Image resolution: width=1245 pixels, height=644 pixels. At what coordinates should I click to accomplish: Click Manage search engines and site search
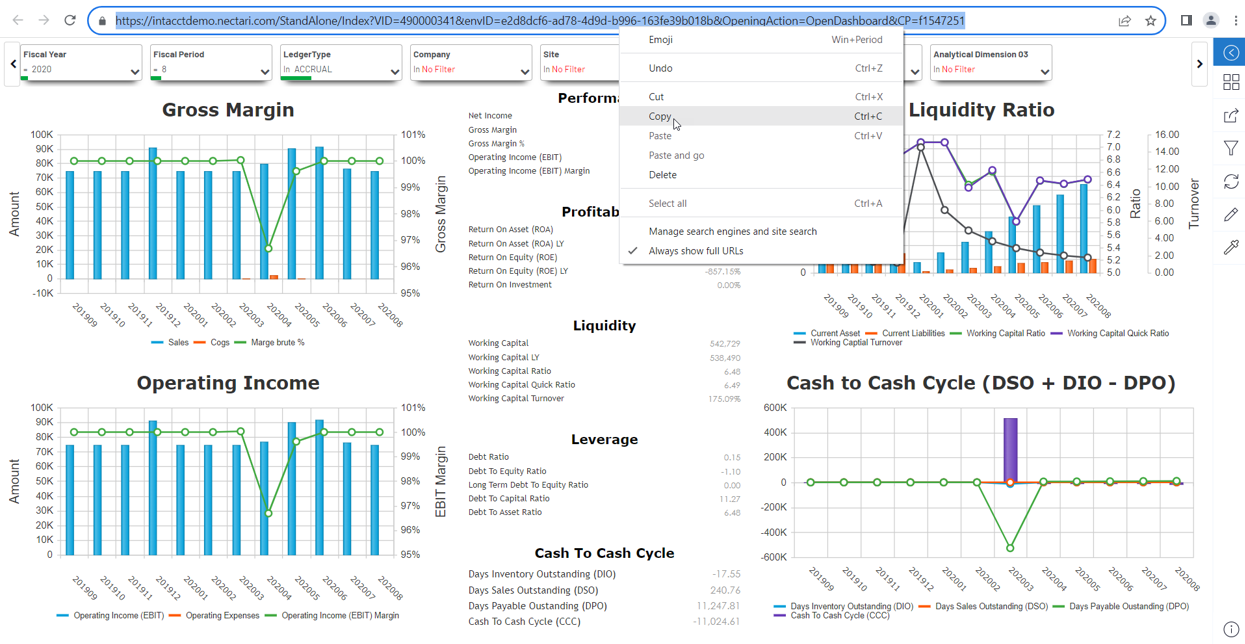(732, 231)
